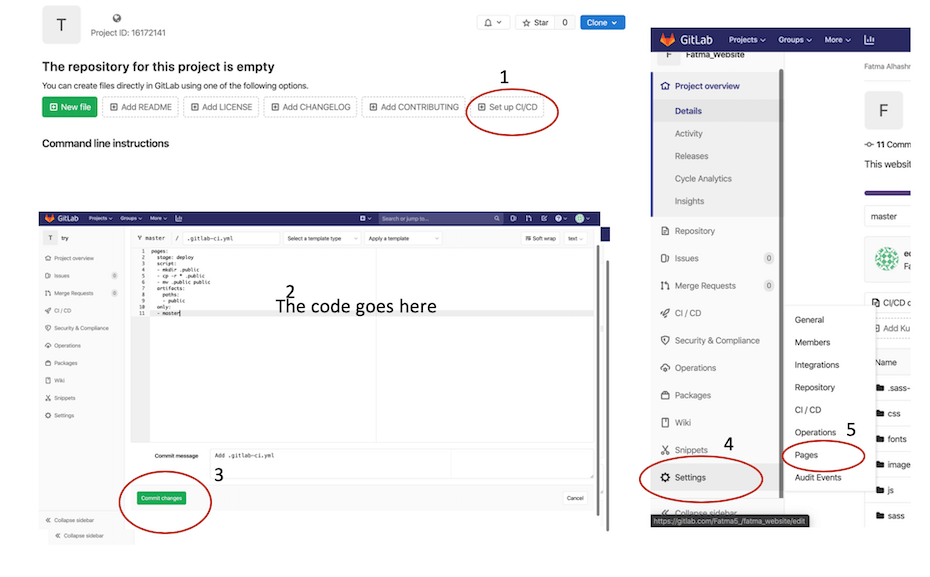
Task: Click the Snippets scissors icon in the editor sidebar
Action: (x=48, y=398)
